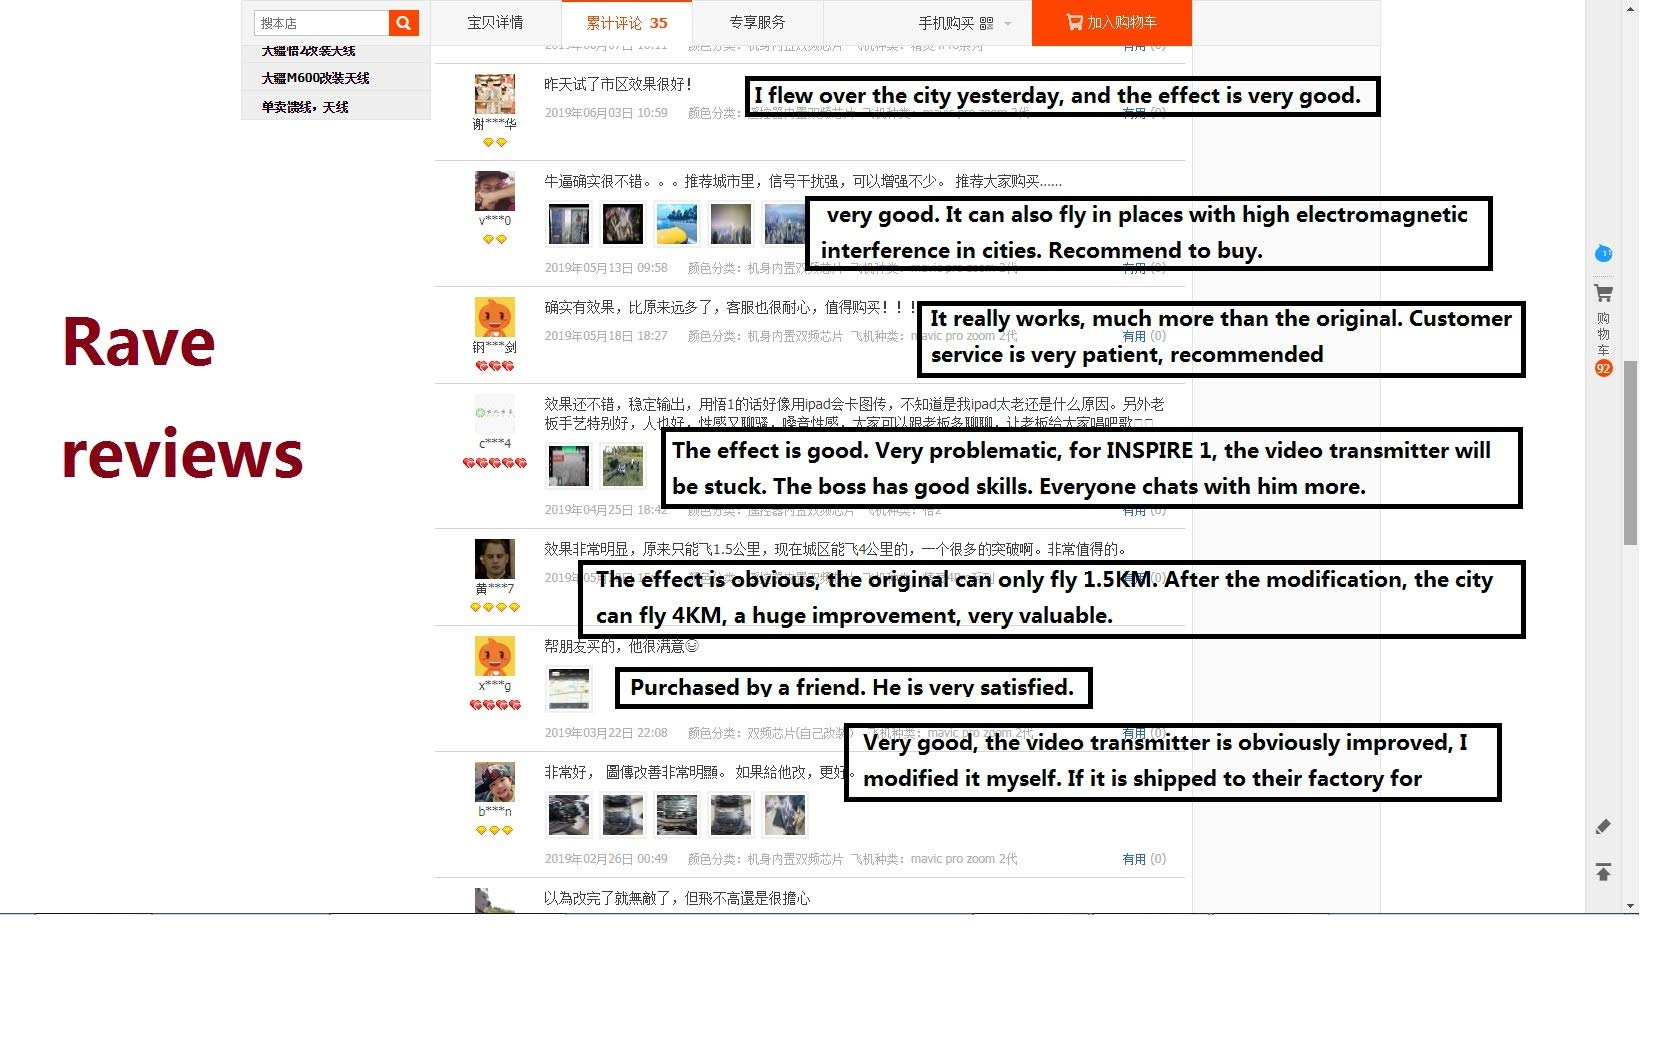Open the shopping cart icon in right sidebar
The height and width of the screenshot is (1050, 1680).
point(1603,294)
